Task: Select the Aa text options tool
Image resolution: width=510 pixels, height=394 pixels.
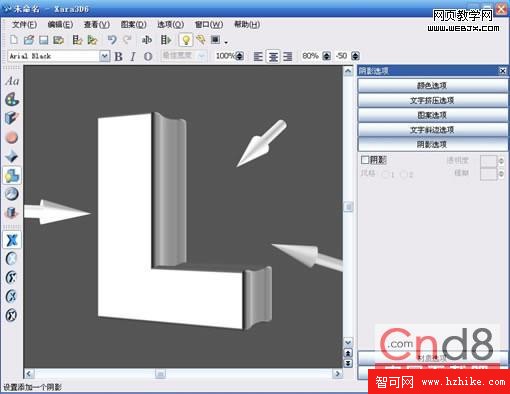Action: point(12,81)
